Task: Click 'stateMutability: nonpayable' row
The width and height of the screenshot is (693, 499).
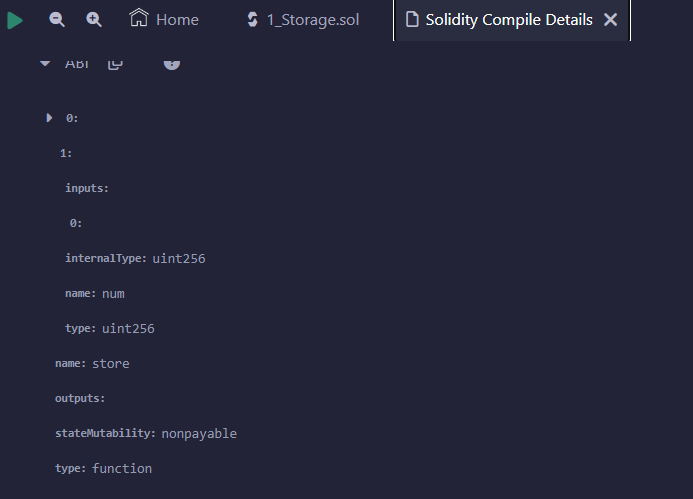Action: (x=146, y=433)
